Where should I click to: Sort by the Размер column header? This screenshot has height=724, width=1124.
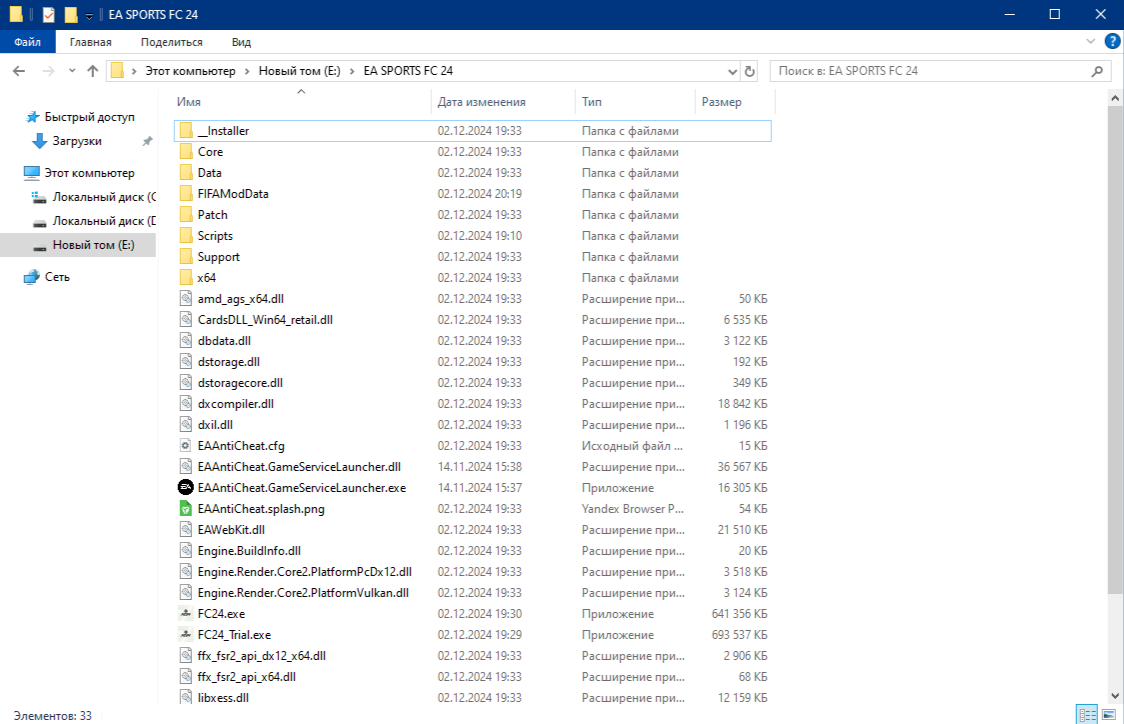[722, 102]
